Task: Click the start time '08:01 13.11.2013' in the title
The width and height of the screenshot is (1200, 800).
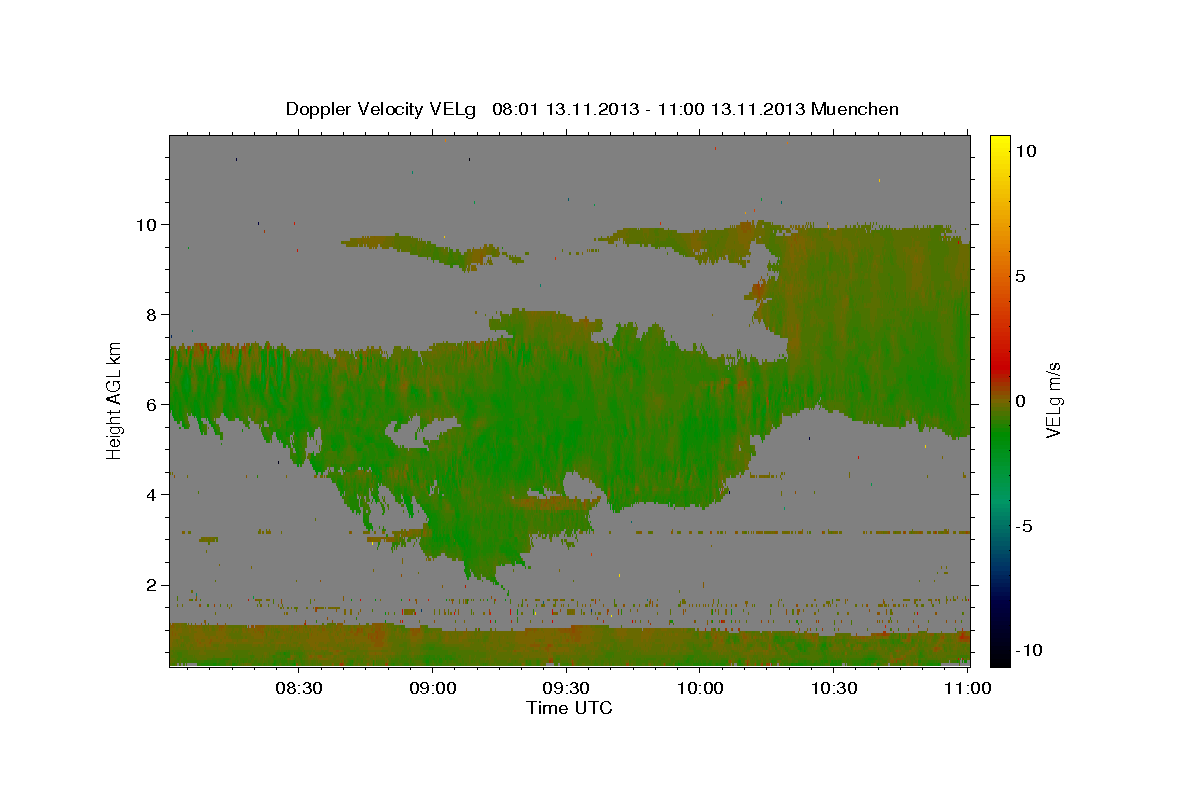Action: pyautogui.click(x=565, y=109)
